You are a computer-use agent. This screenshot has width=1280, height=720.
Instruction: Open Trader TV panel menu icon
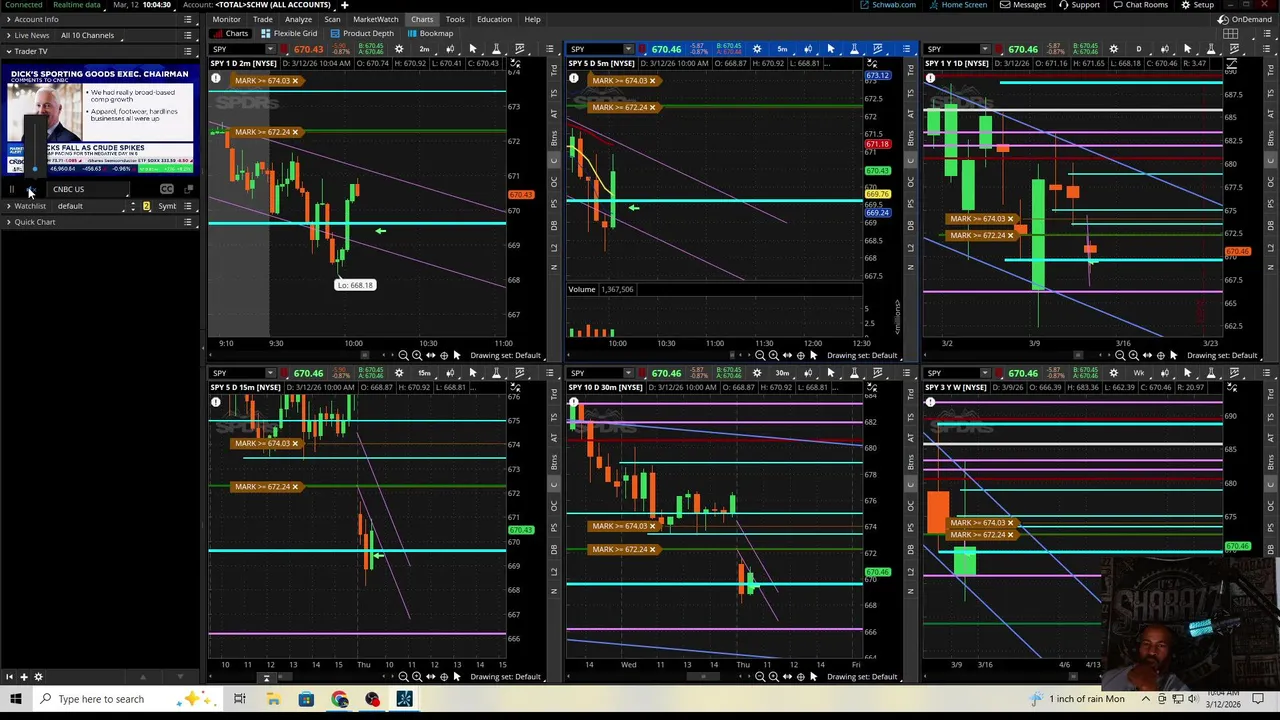click(x=188, y=51)
